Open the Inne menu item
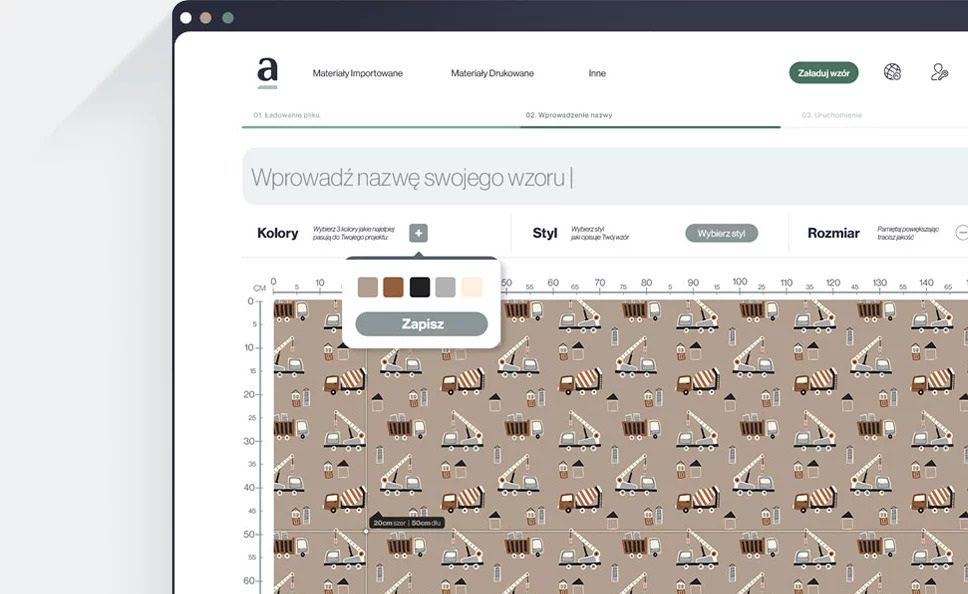The height and width of the screenshot is (594, 968). [x=597, y=73]
